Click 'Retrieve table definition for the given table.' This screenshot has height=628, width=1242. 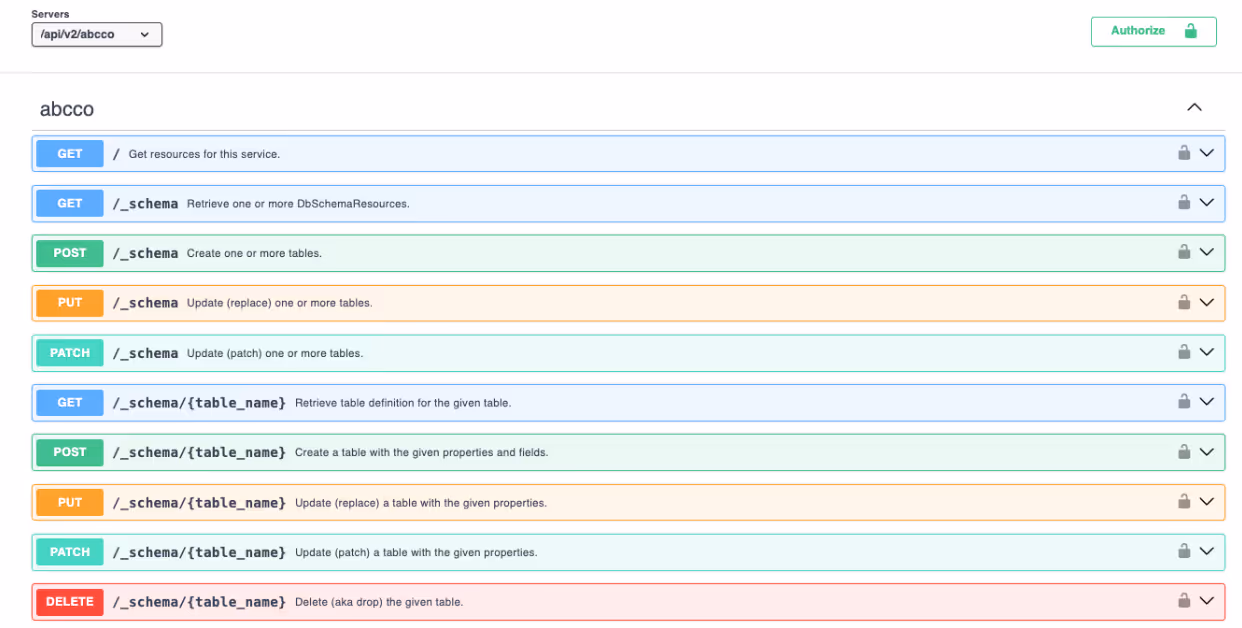coord(403,403)
